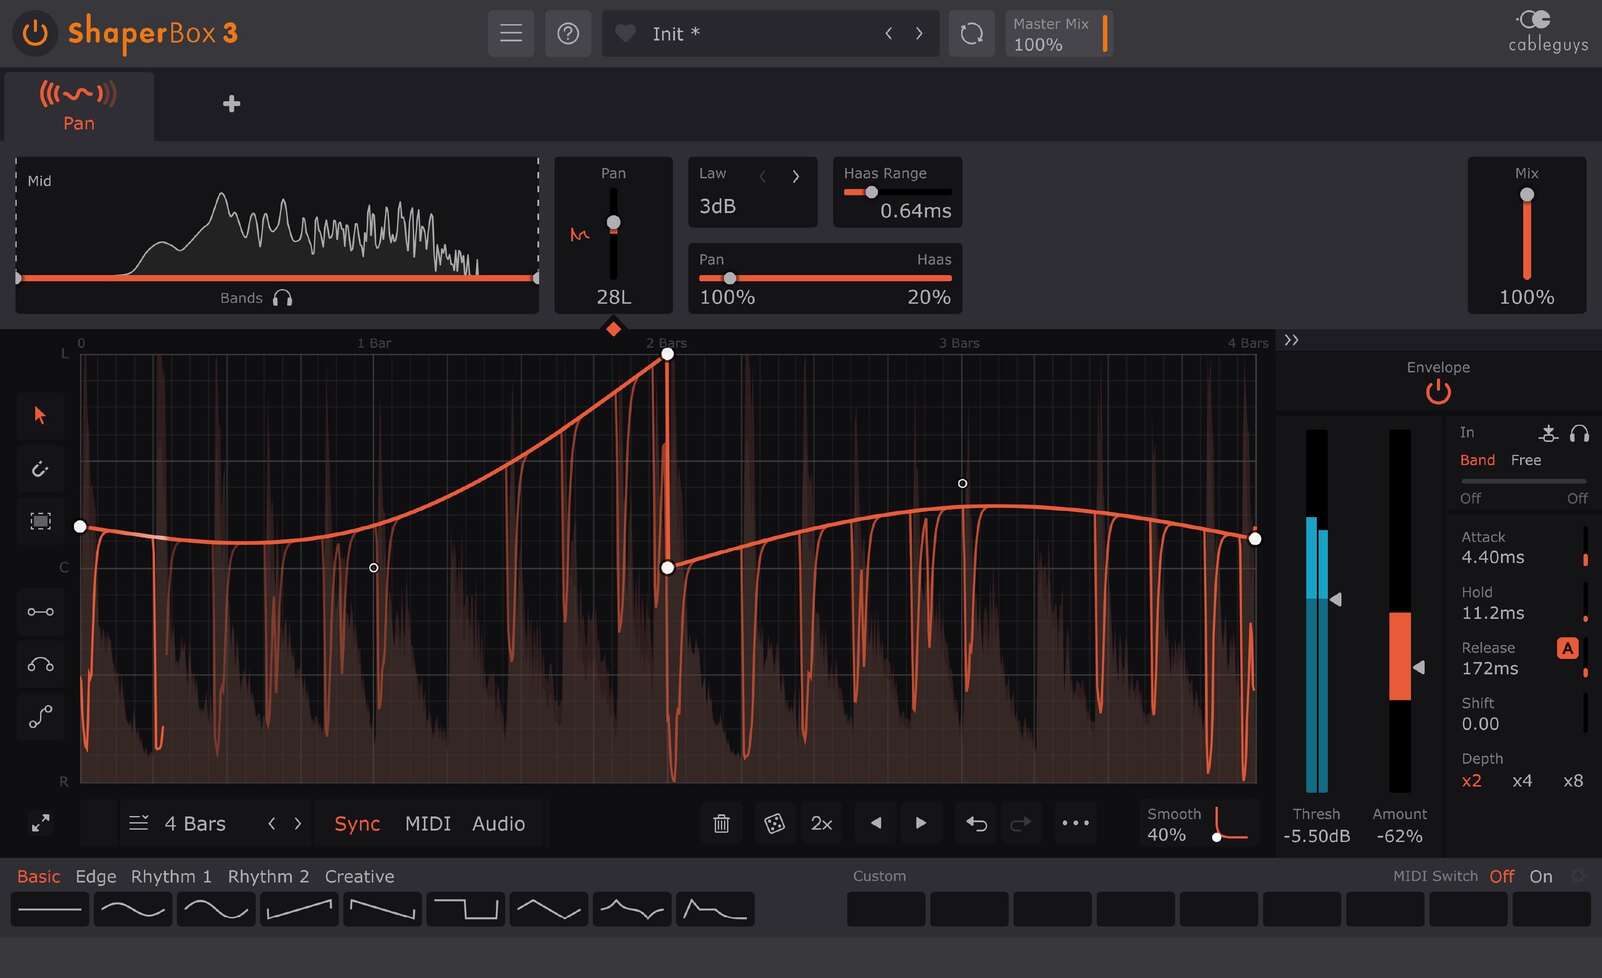Screen dimensions: 1602x978
Task: Click the headphones icon next to Bands
Action: 283,297
